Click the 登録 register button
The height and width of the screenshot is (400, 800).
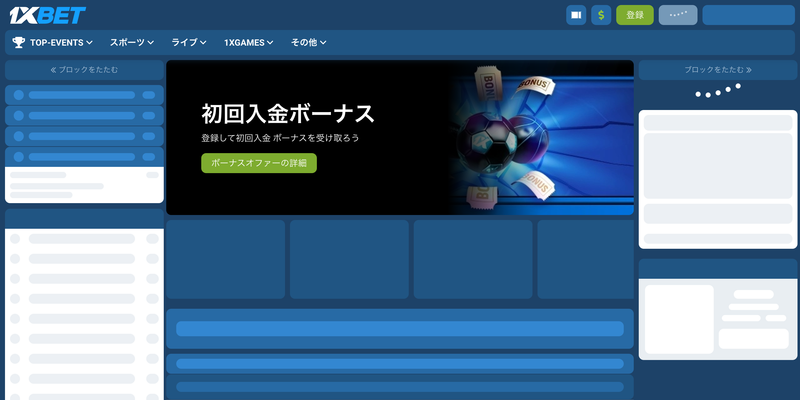click(635, 15)
